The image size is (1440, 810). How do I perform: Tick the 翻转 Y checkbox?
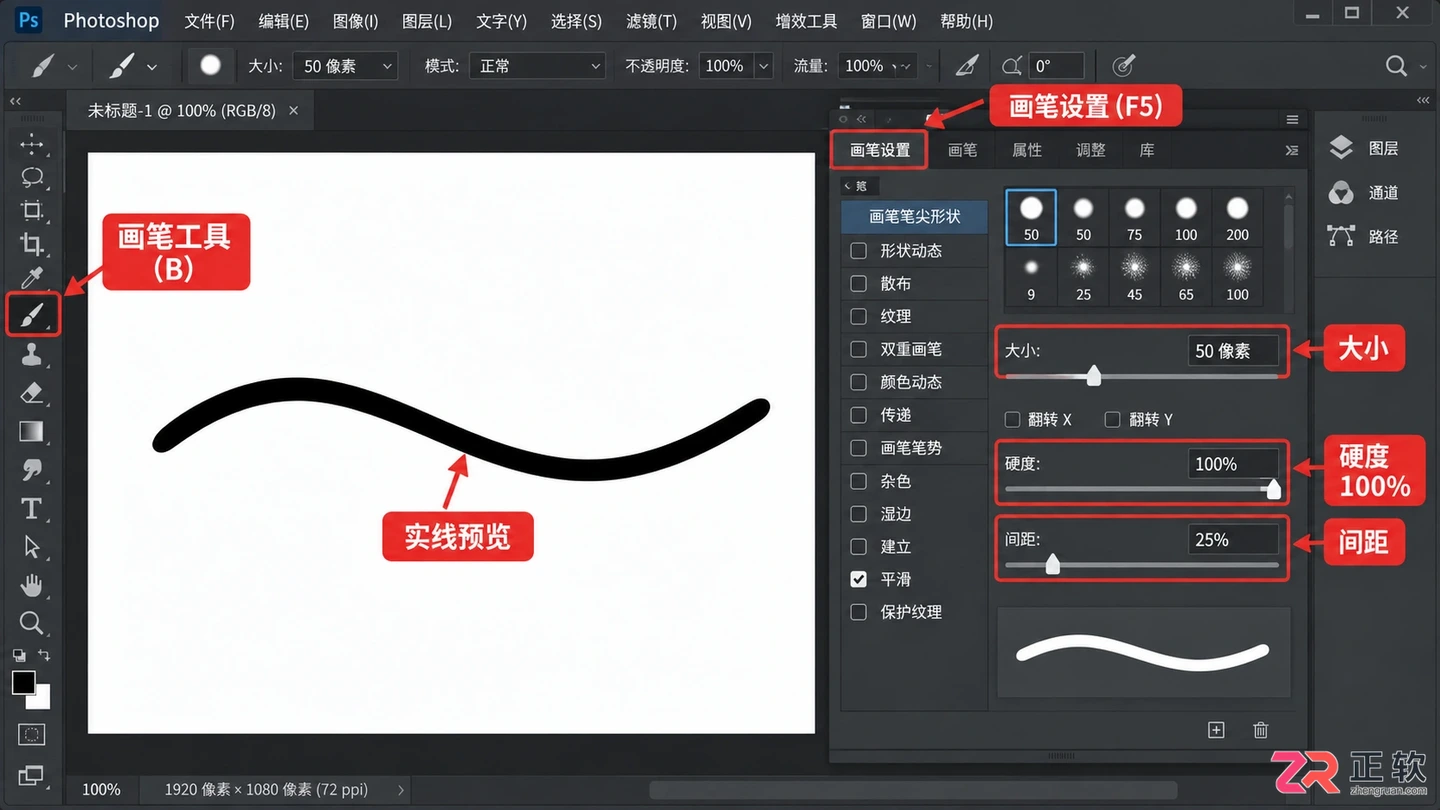point(1112,419)
